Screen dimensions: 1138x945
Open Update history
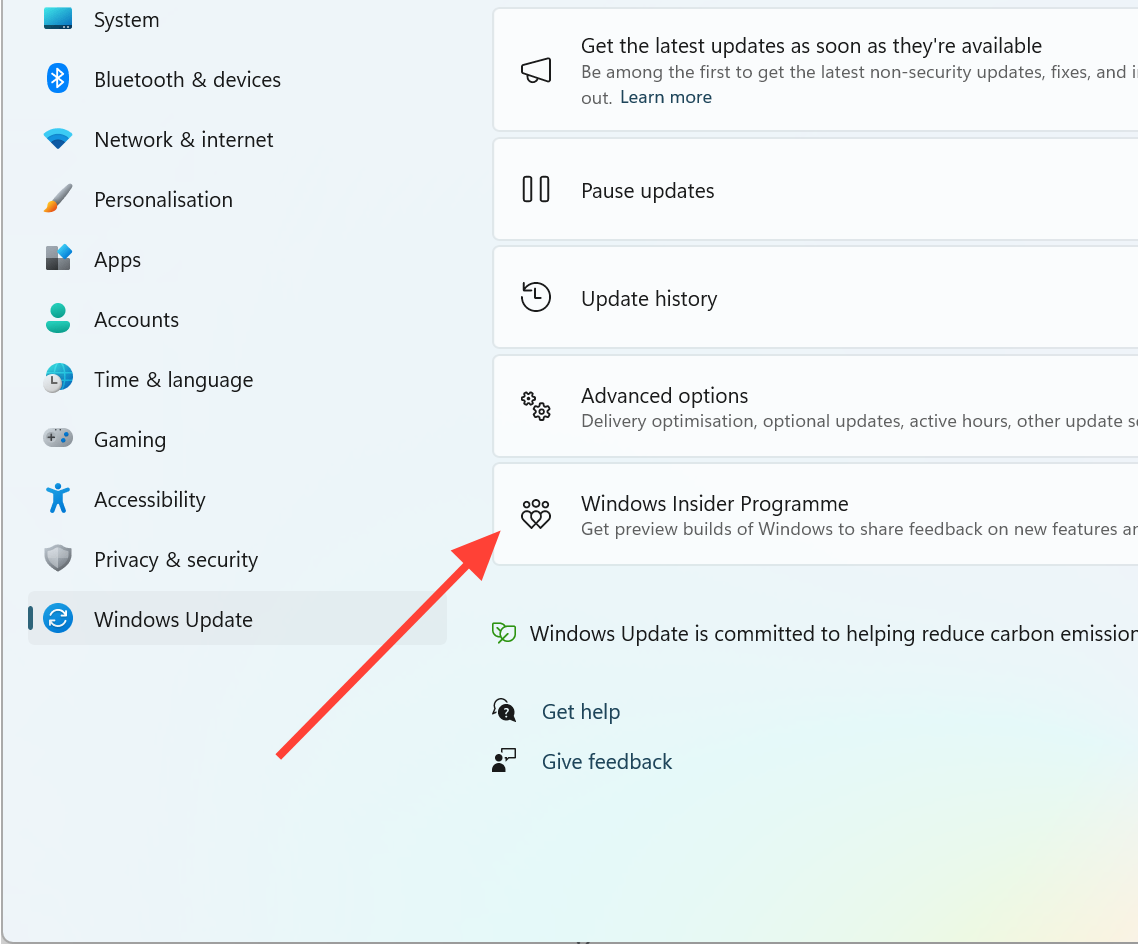click(816, 298)
